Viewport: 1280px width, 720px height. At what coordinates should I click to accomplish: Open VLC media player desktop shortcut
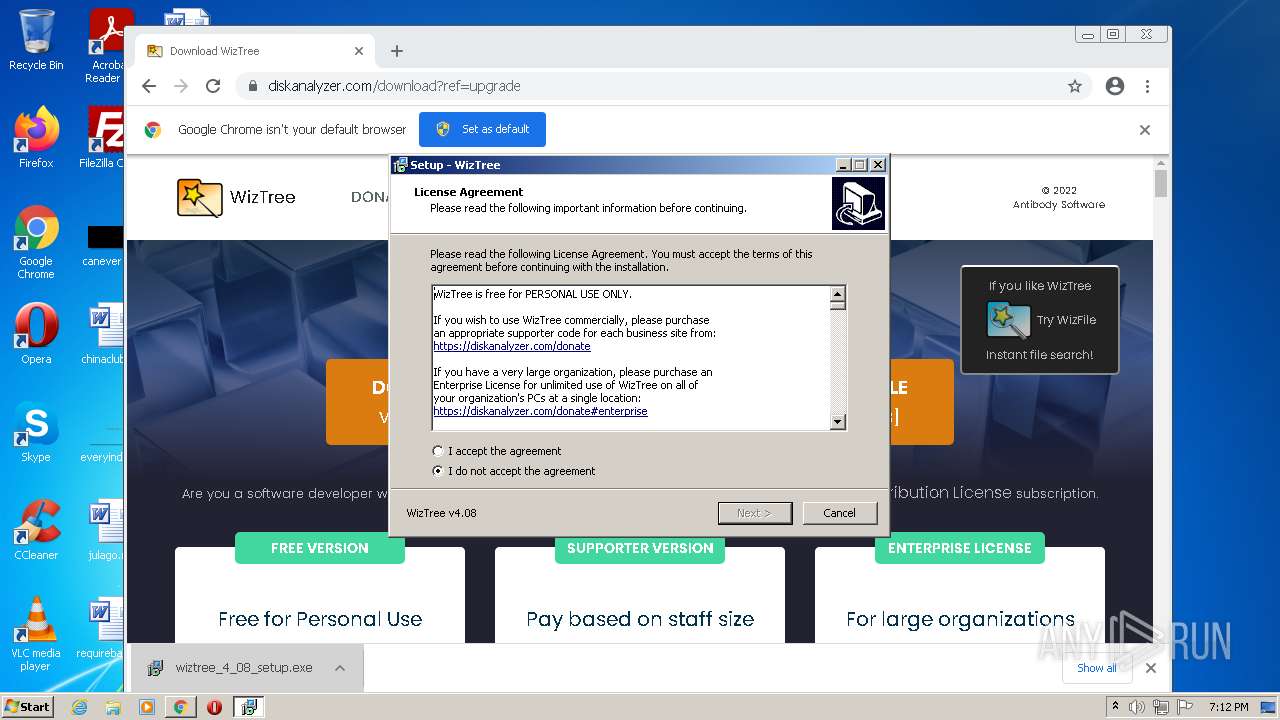(x=36, y=634)
